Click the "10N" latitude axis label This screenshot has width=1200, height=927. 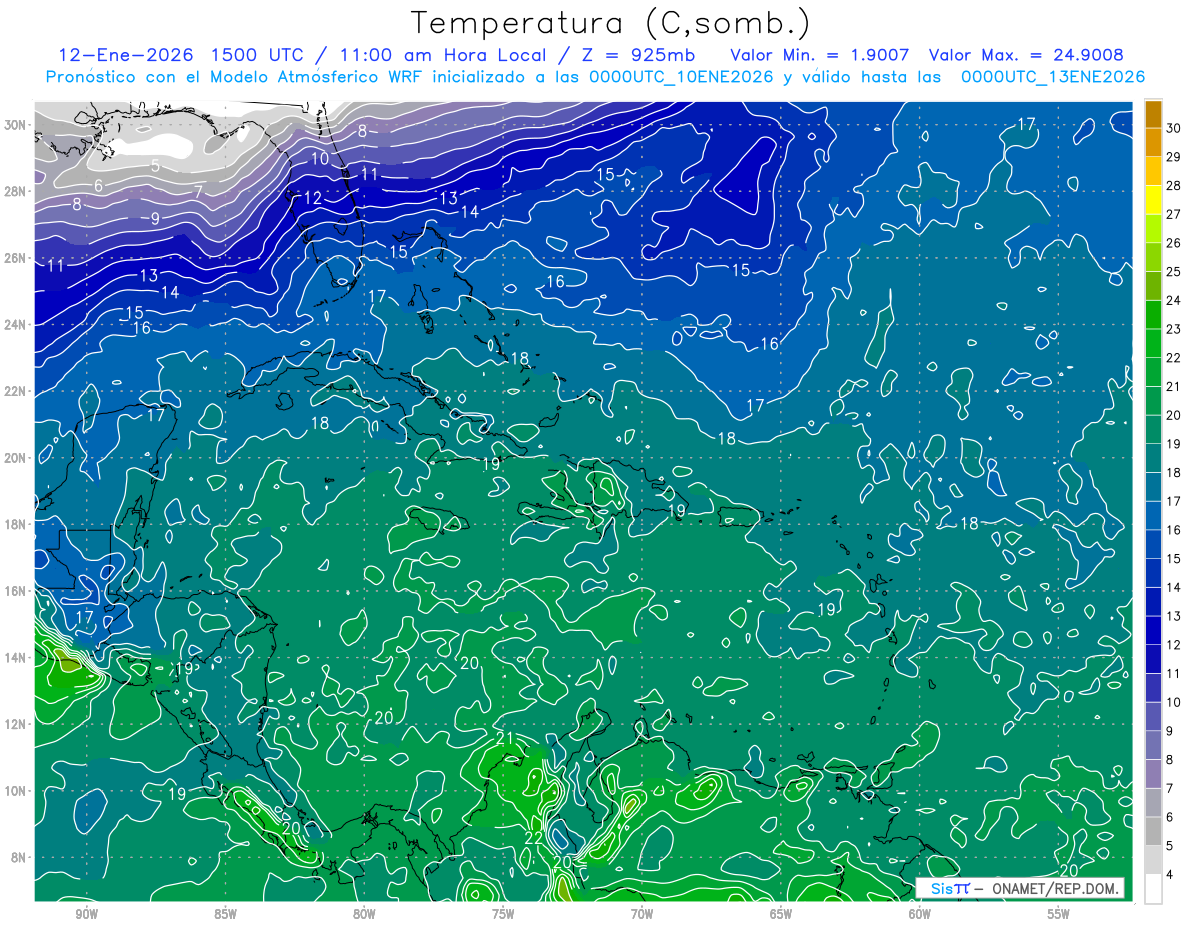coord(15,790)
